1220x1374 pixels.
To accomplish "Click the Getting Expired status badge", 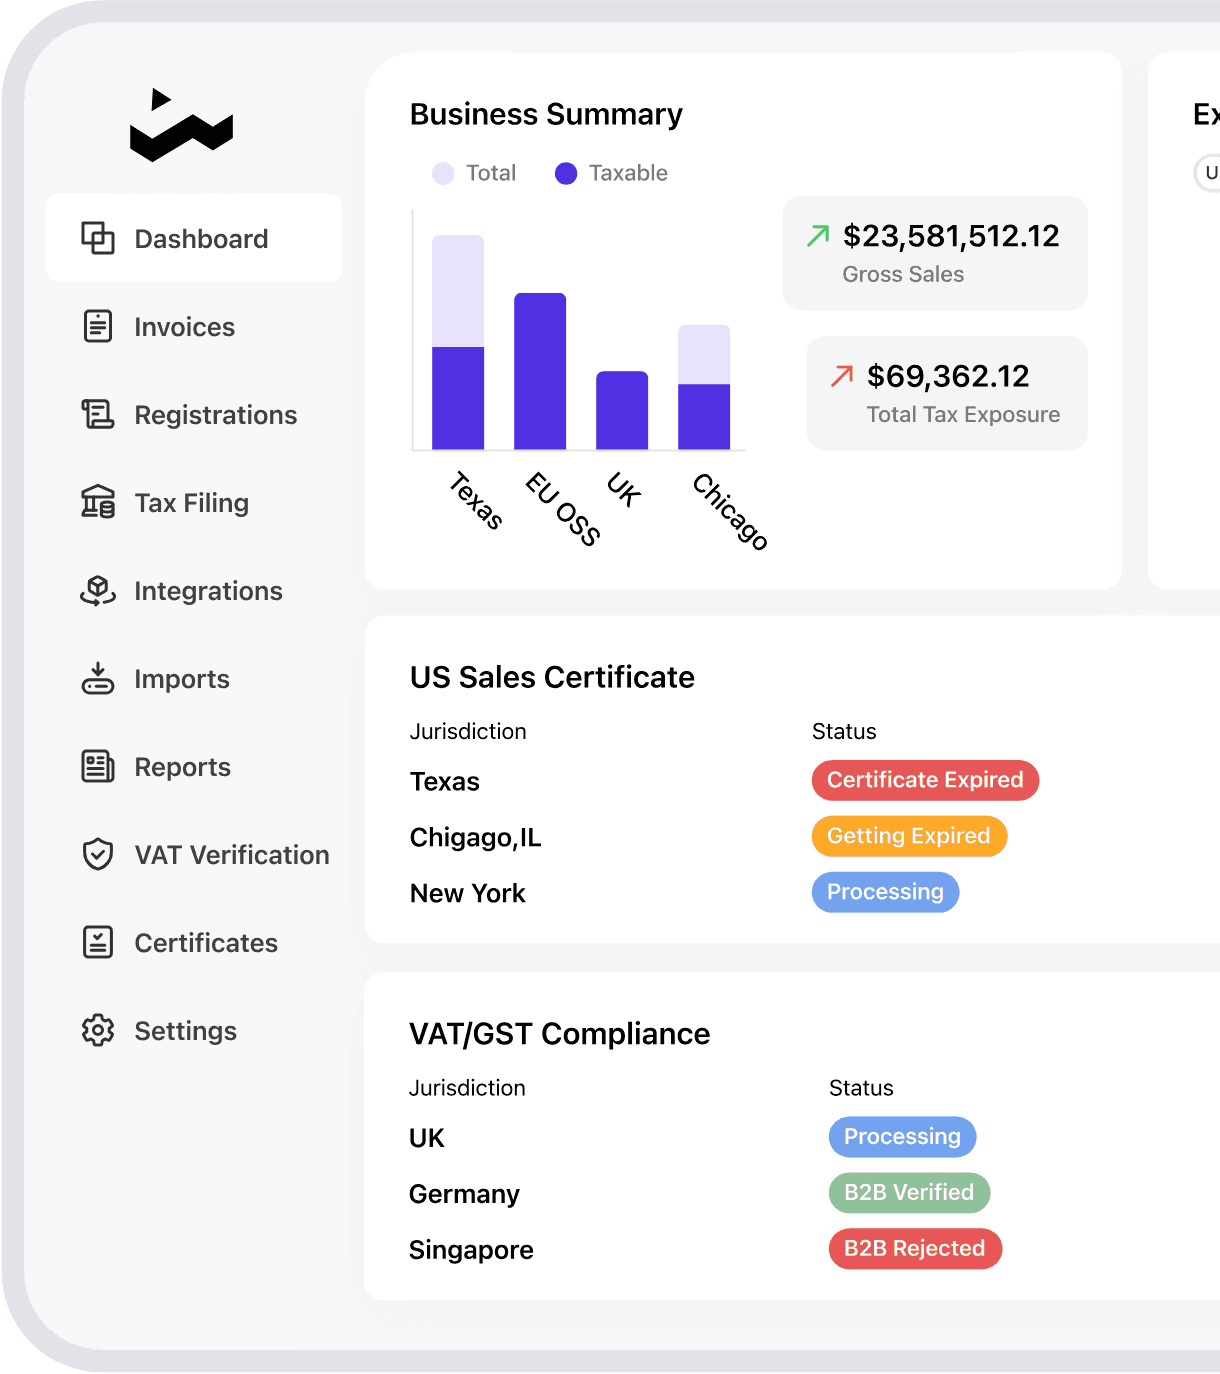I will [909, 836].
